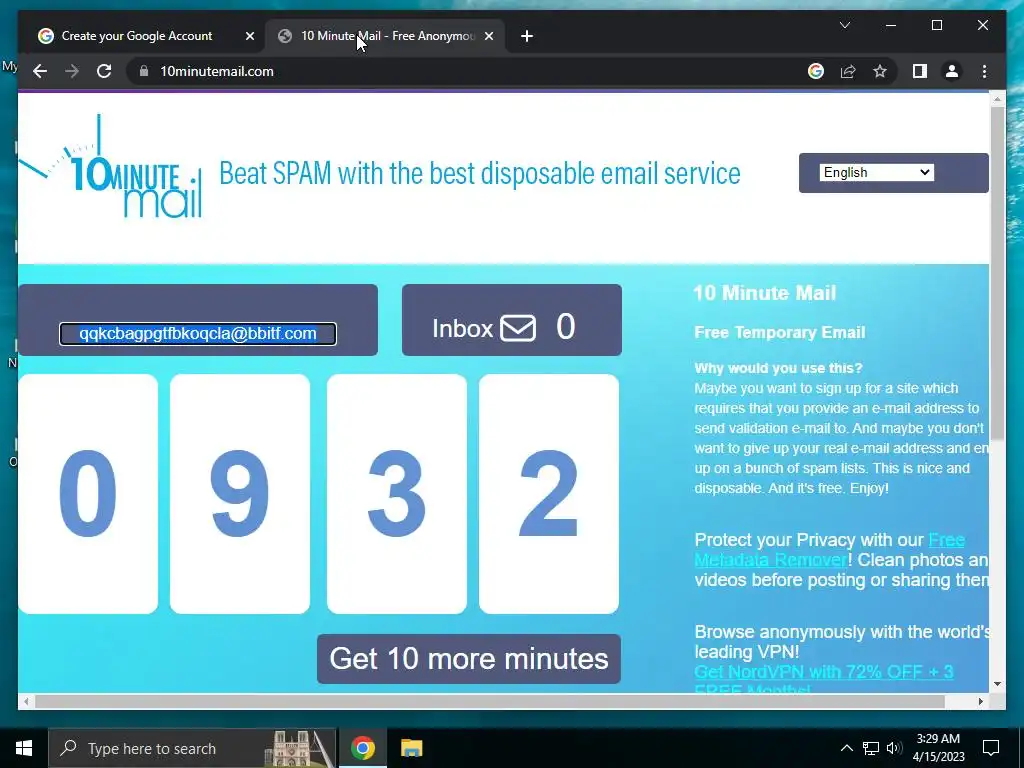
Task: Go back to the previous page
Action: 40,71
